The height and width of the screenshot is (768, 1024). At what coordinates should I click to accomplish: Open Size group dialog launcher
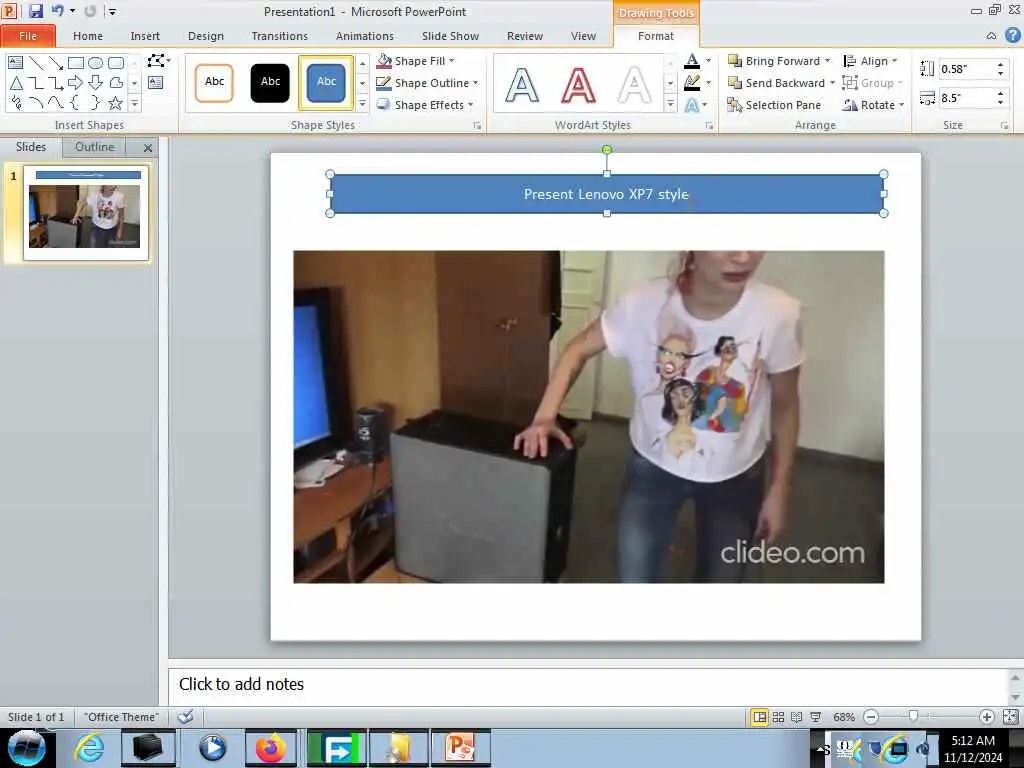(1004, 125)
